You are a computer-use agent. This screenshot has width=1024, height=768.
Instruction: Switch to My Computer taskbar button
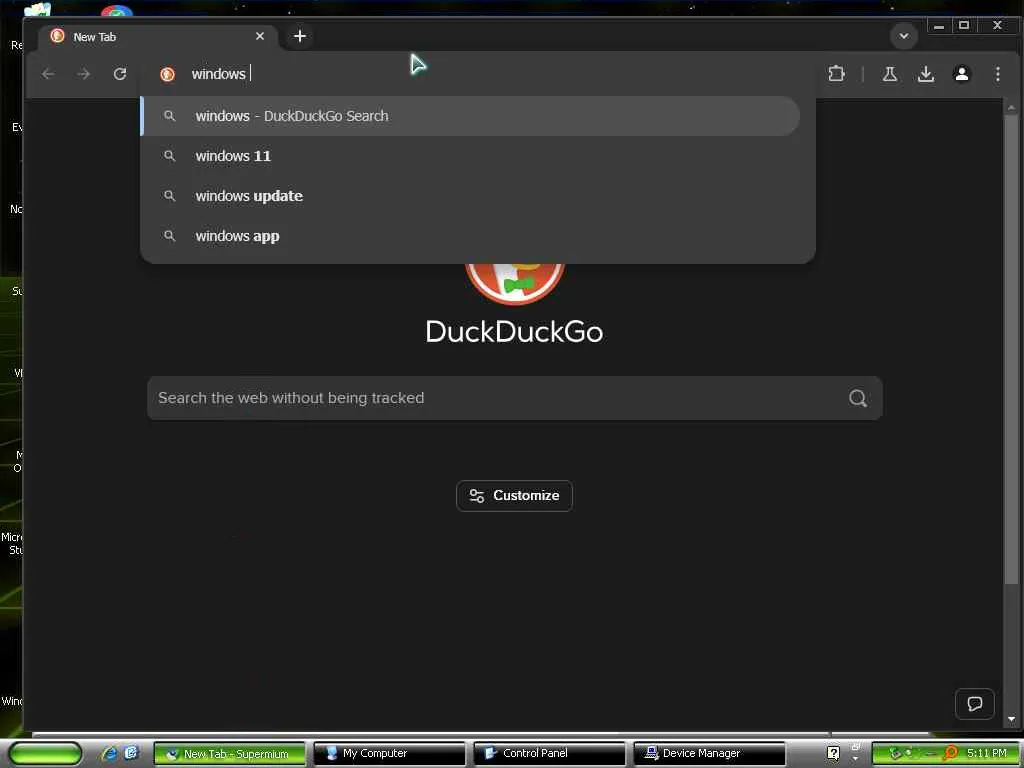tap(389, 753)
